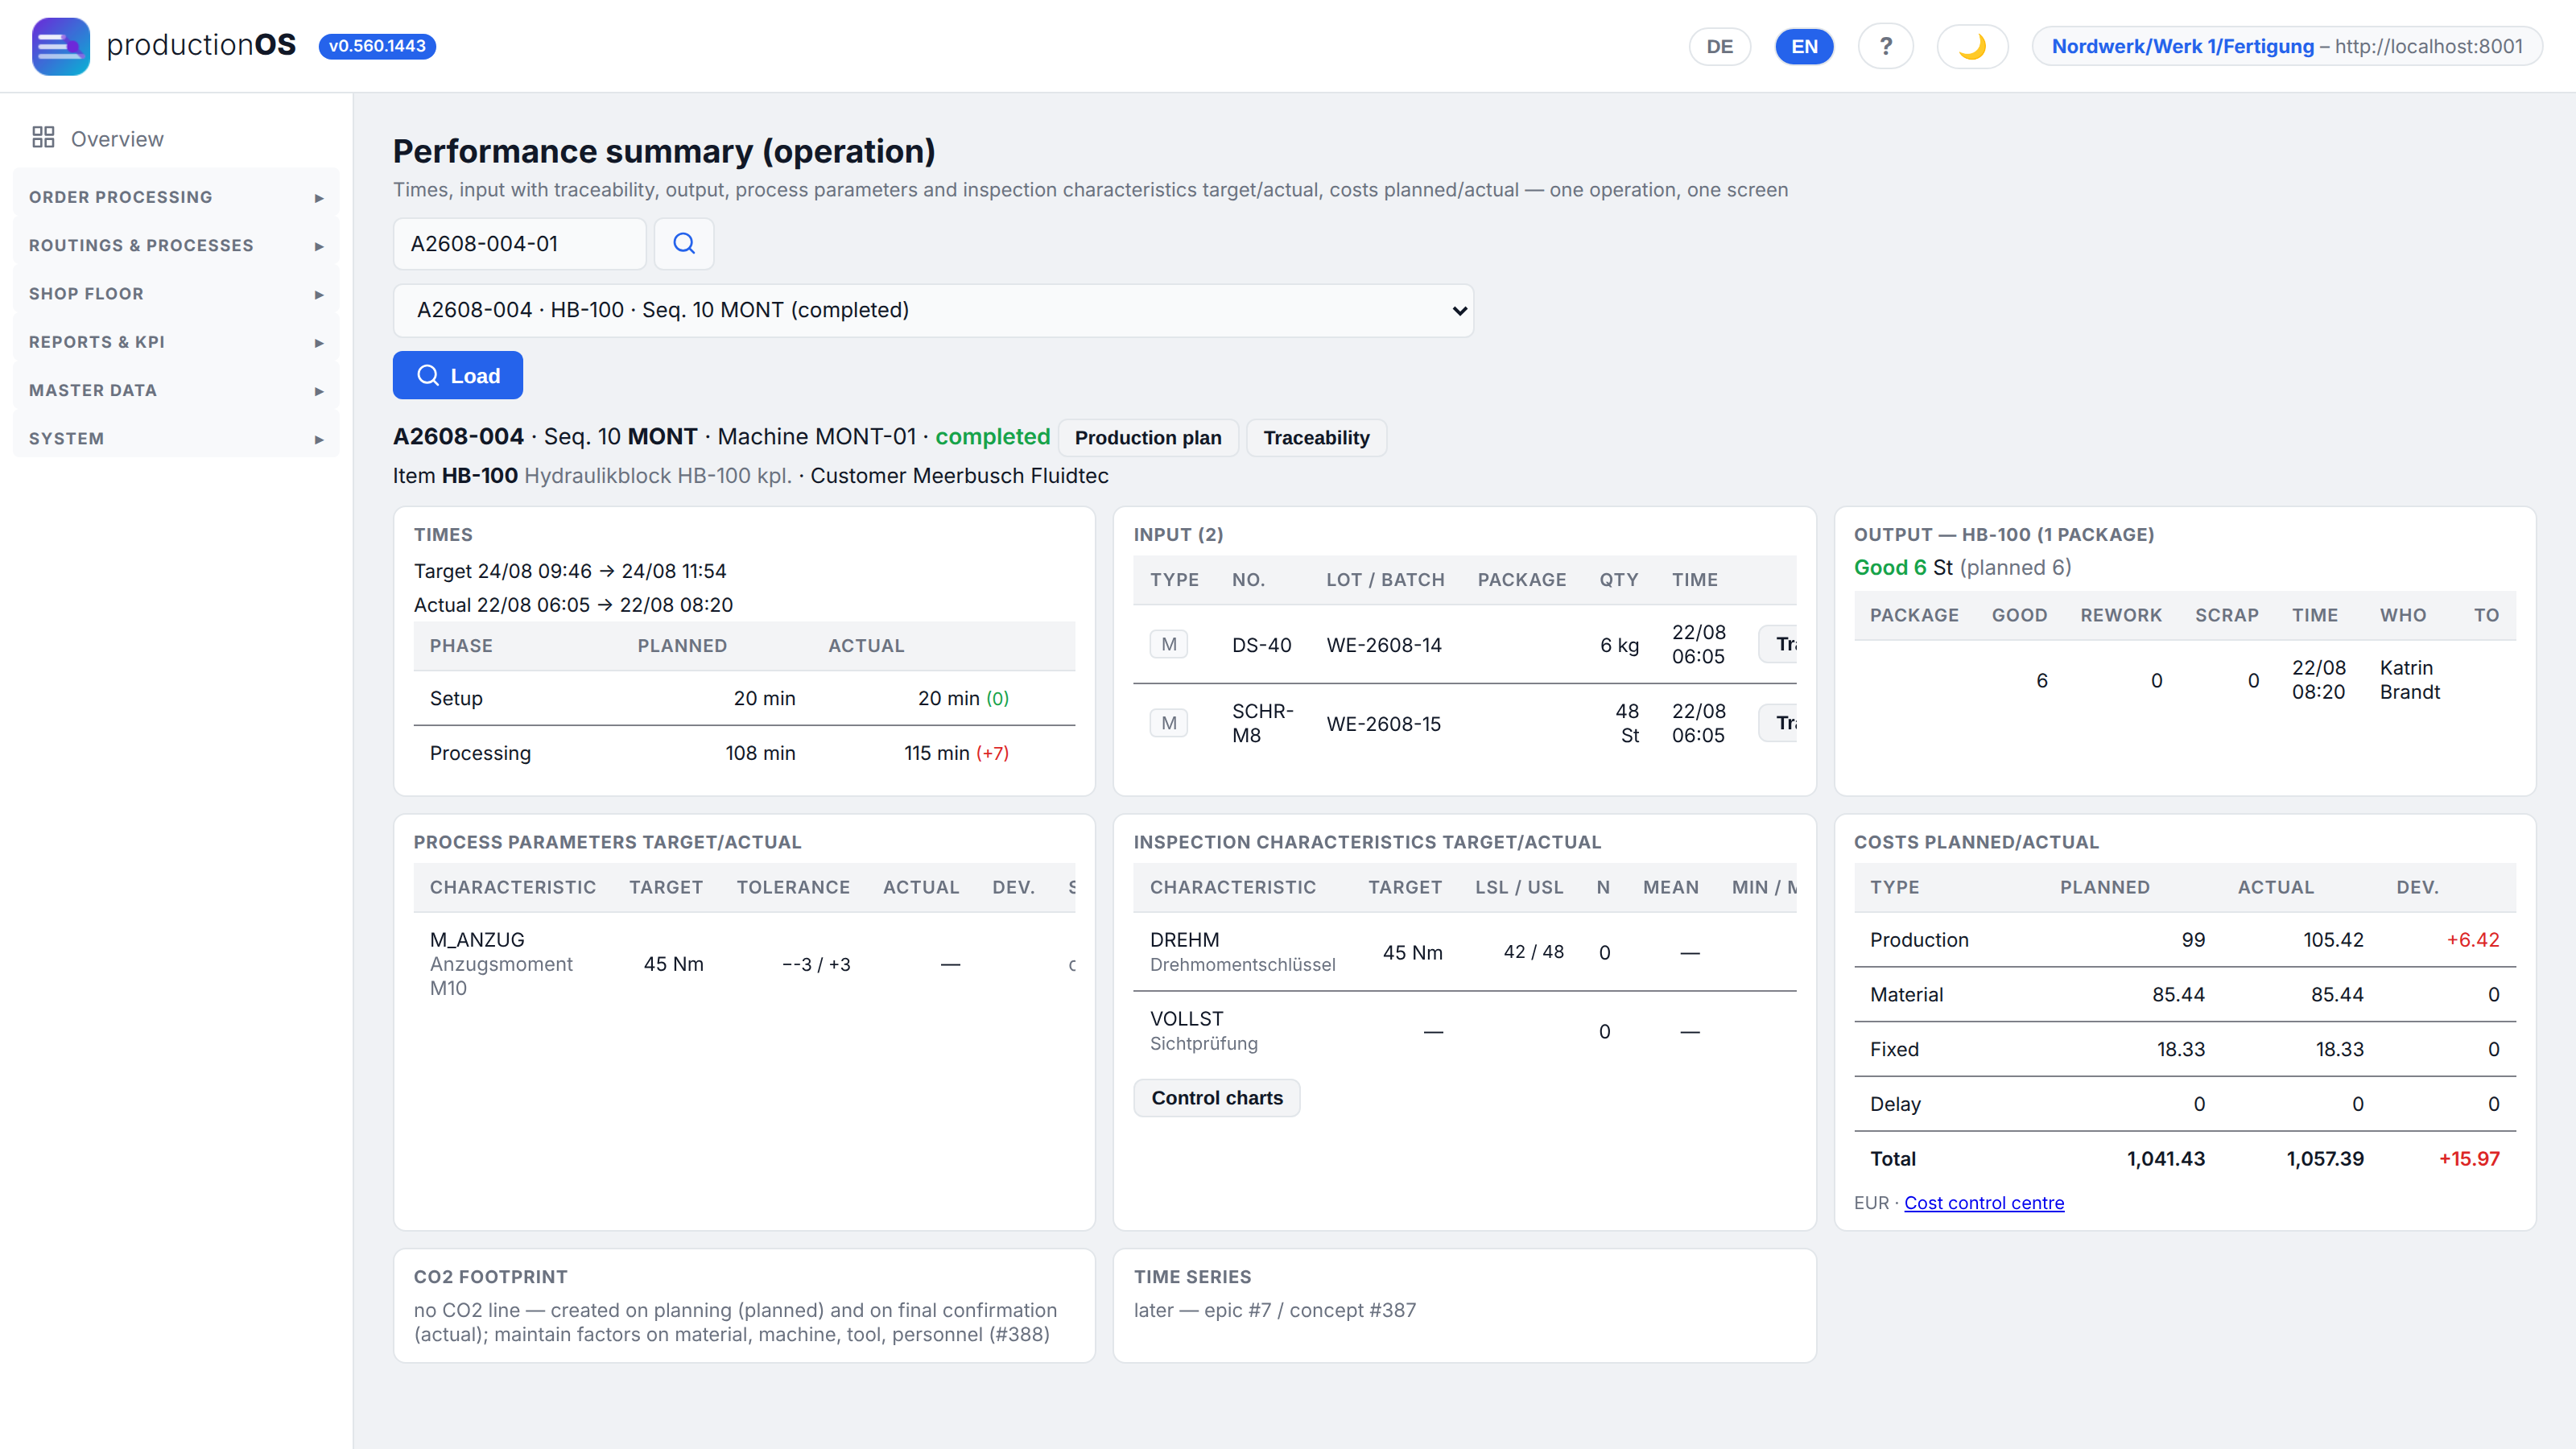
Task: Open Production plan button
Action: pos(1148,437)
